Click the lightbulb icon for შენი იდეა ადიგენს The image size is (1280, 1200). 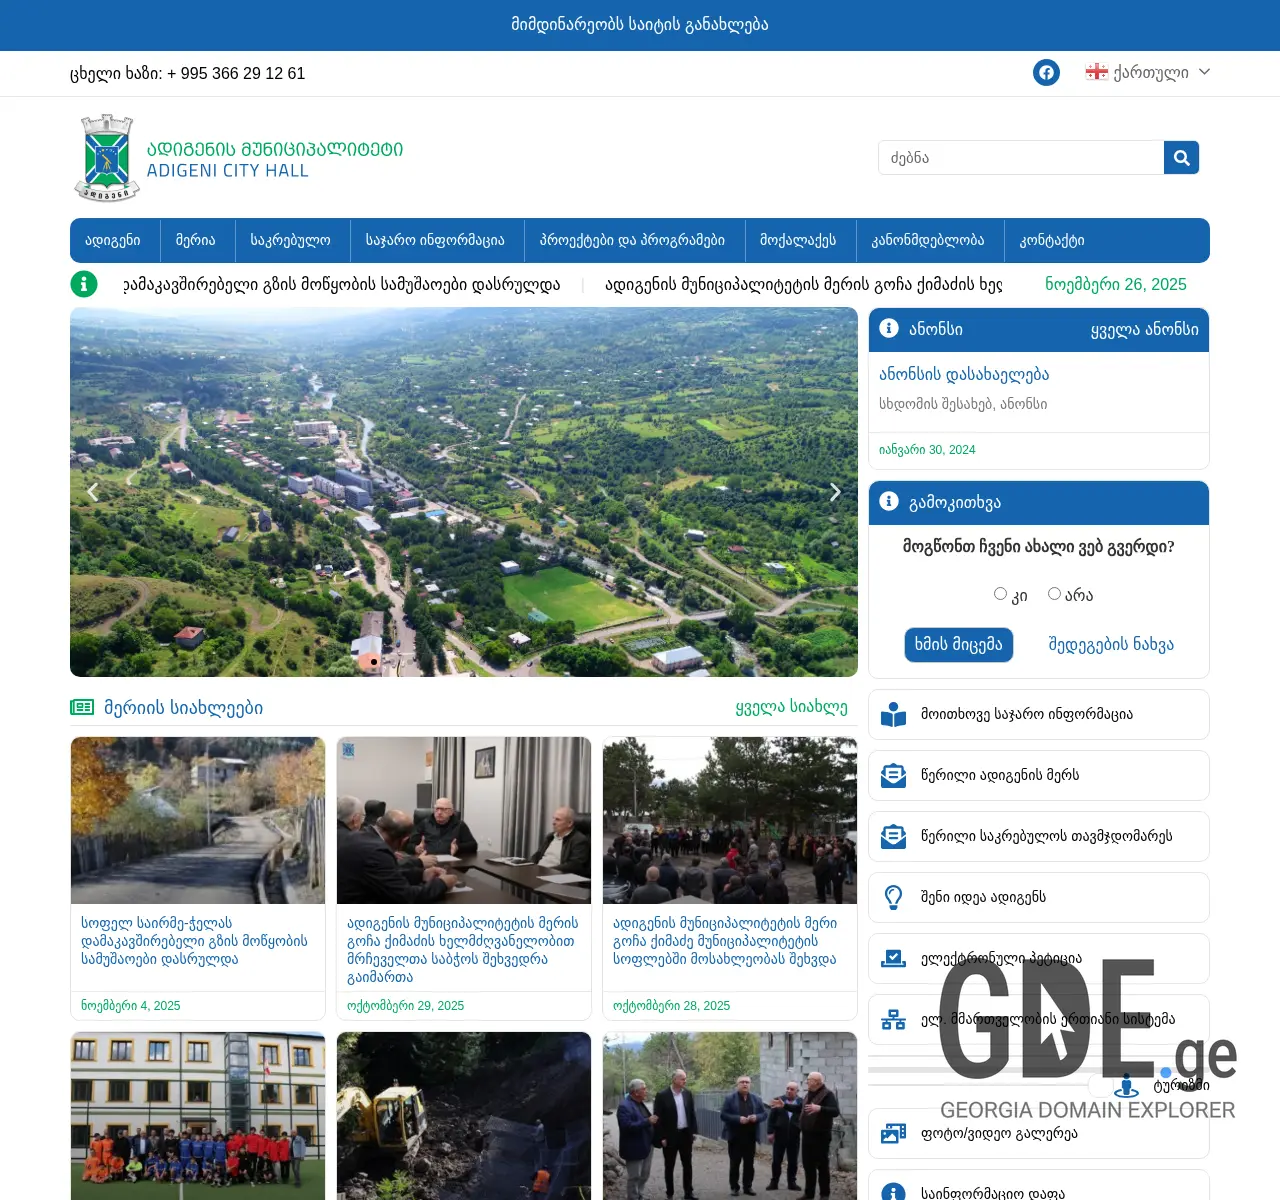(x=892, y=897)
